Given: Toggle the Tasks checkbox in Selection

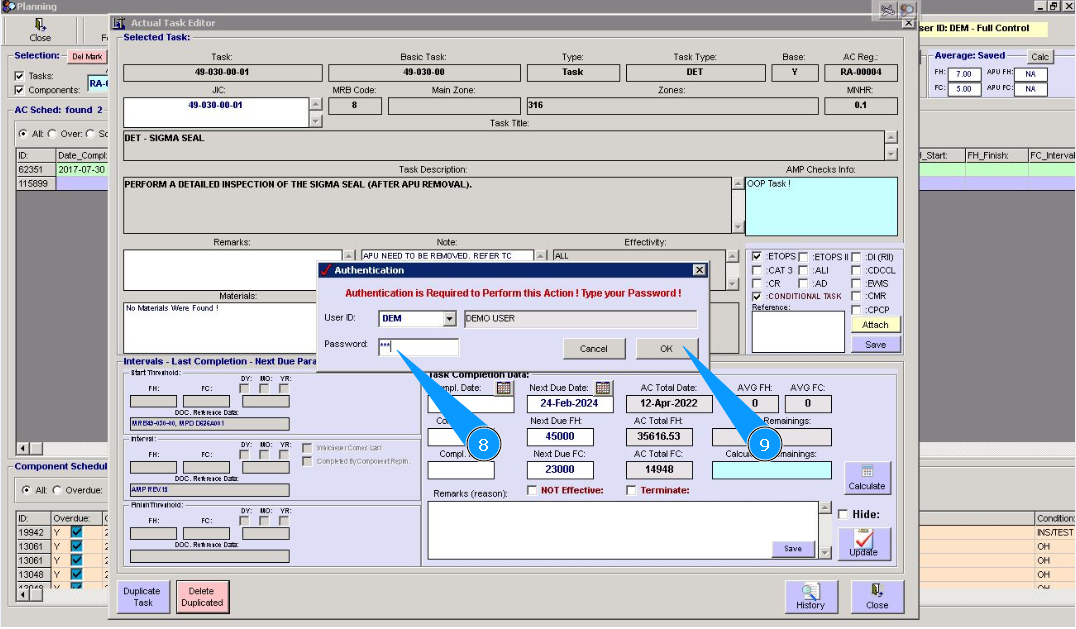Looking at the screenshot, I should click(x=19, y=76).
